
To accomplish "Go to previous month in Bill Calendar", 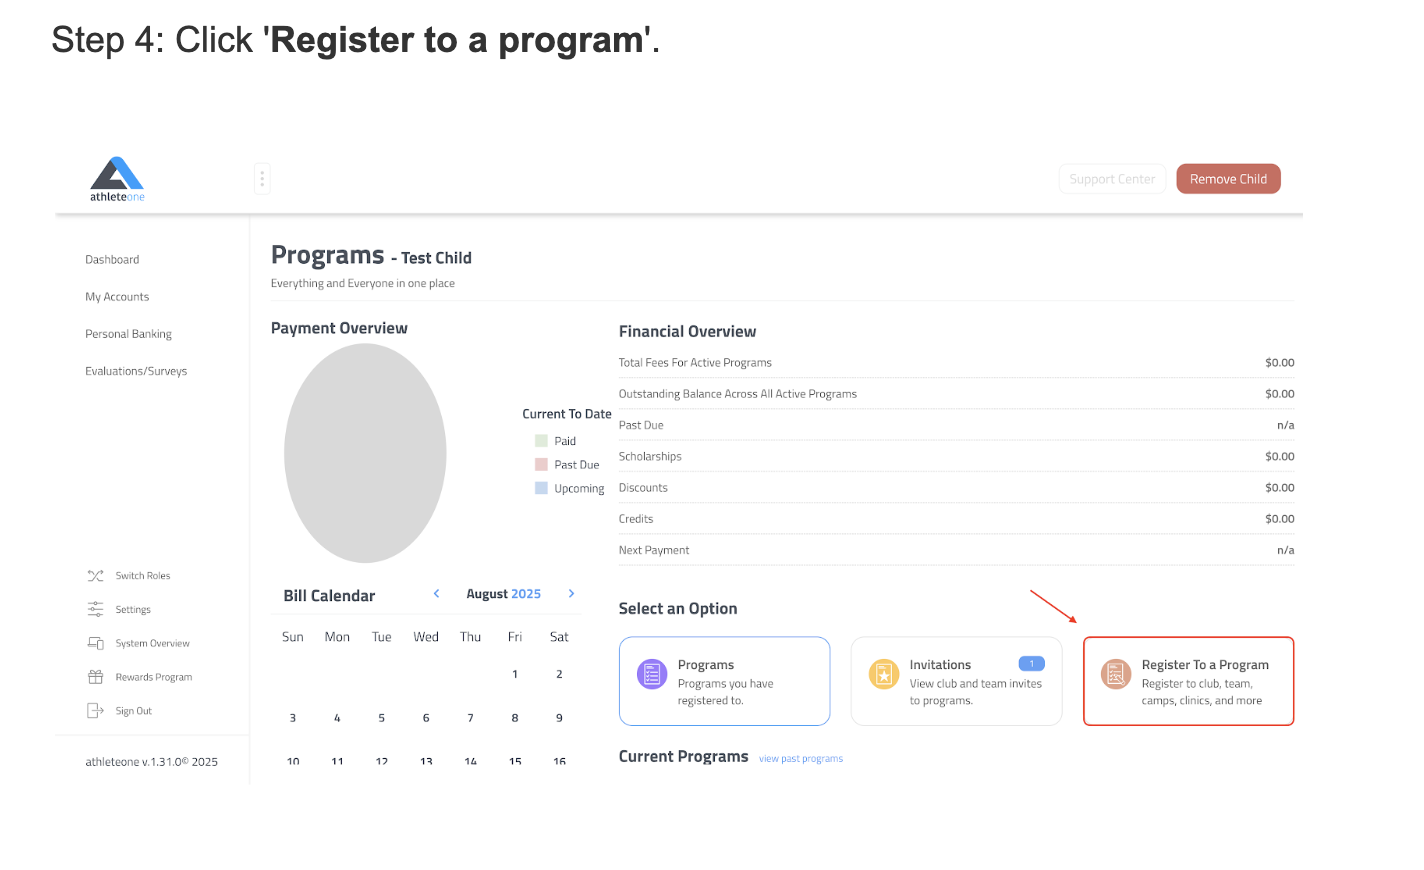I will coord(437,594).
